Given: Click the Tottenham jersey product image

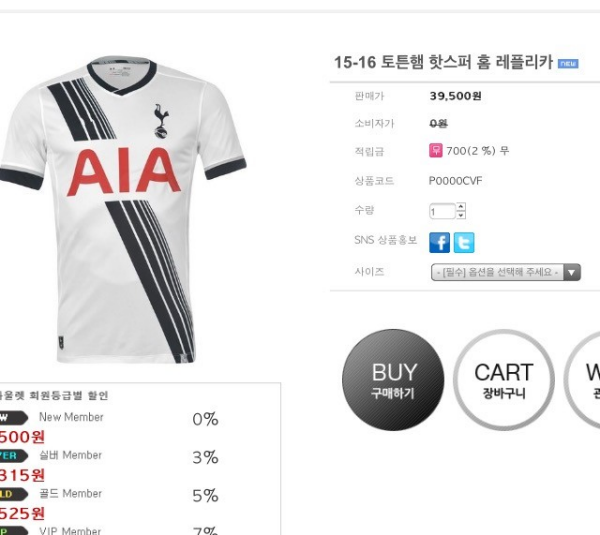Looking at the screenshot, I should [122, 209].
